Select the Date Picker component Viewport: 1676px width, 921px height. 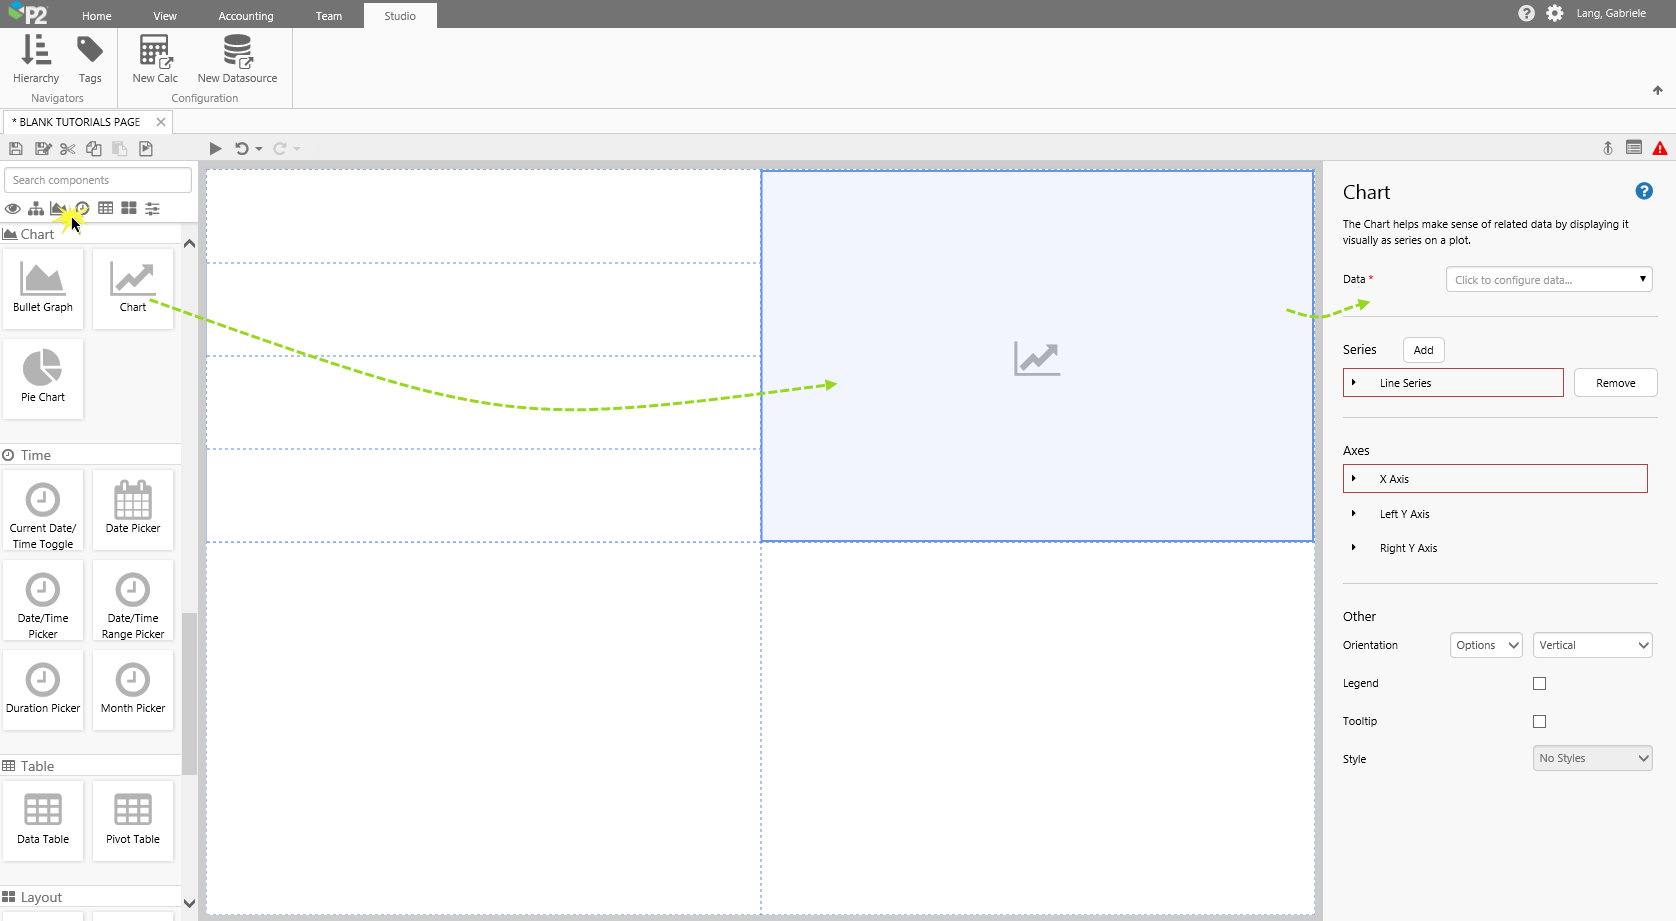(x=133, y=510)
